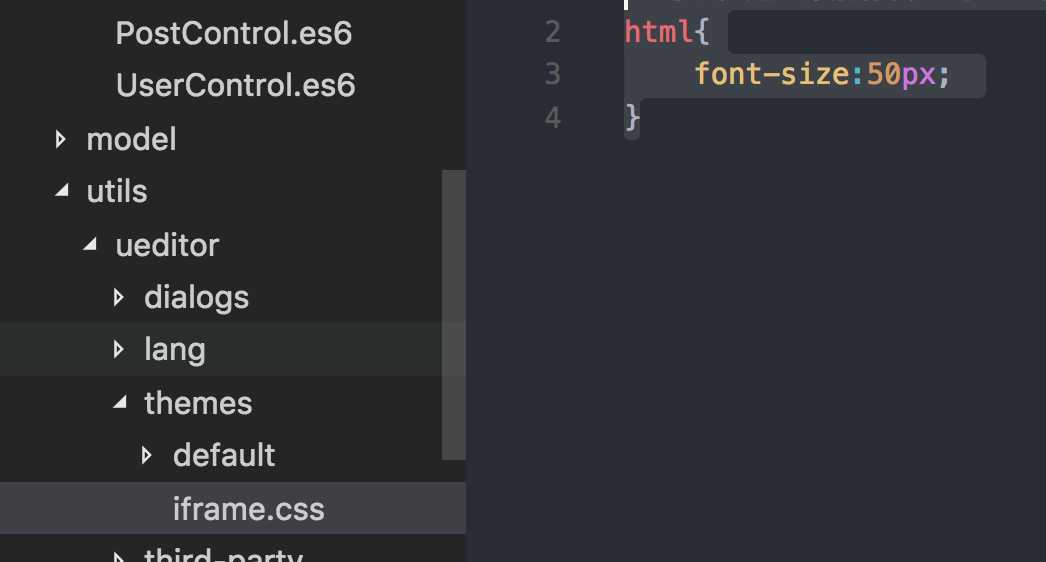Expand the dialogs folder arrow
The image size is (1046, 562).
[119, 297]
